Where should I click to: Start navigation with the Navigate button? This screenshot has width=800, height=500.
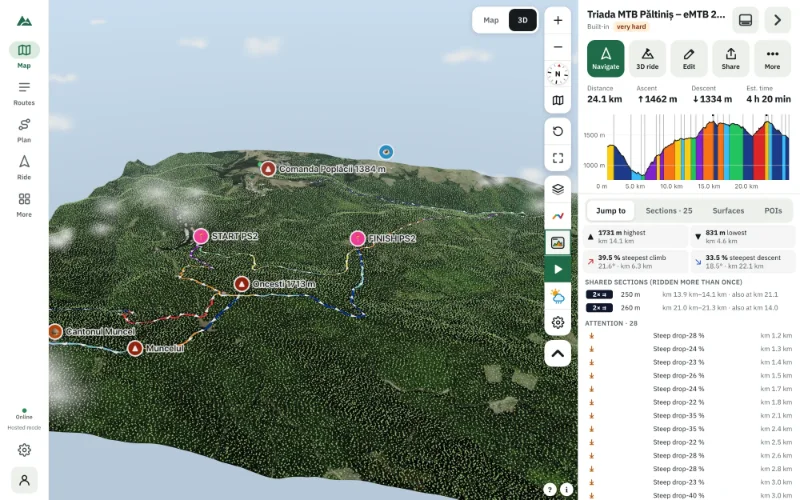606,59
